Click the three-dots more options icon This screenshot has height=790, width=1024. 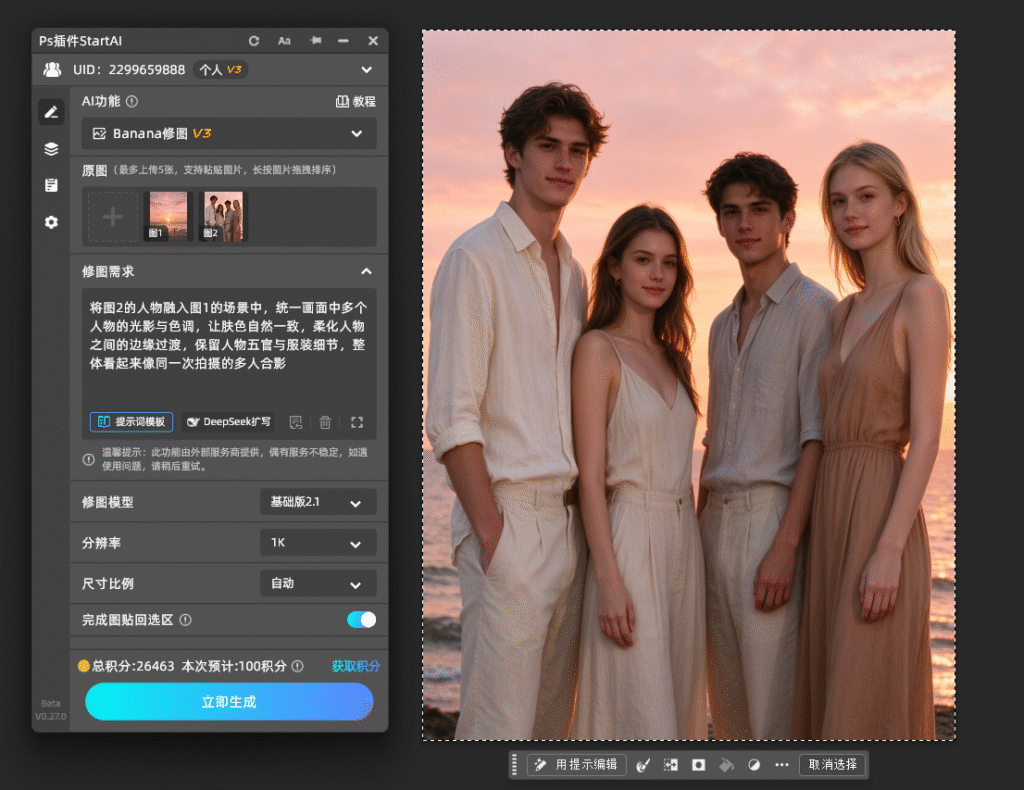pyautogui.click(x=782, y=765)
